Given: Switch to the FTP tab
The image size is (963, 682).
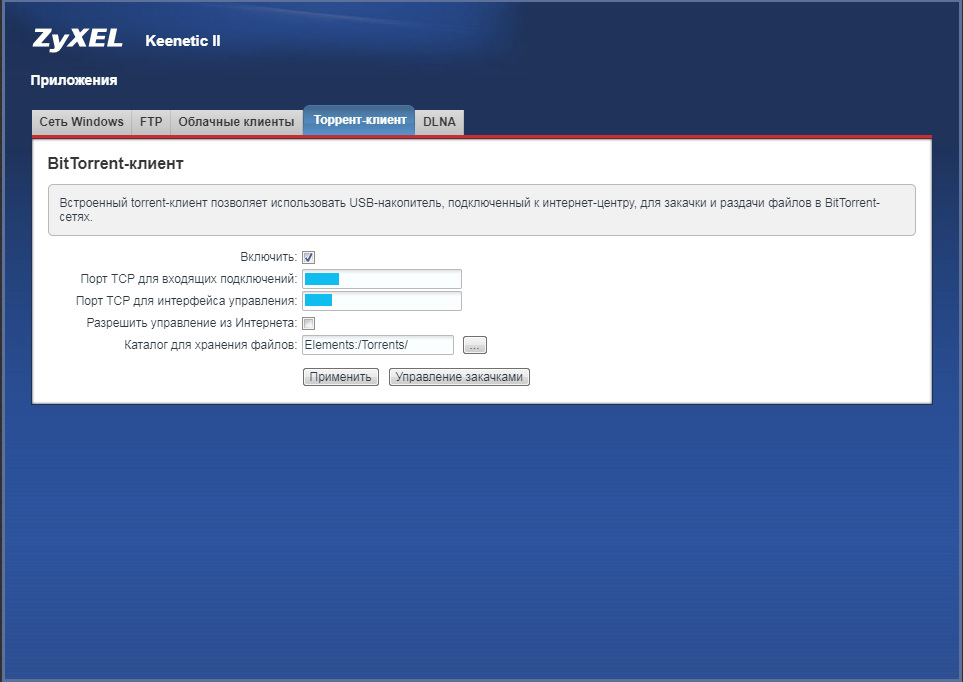Looking at the screenshot, I should 151,122.
